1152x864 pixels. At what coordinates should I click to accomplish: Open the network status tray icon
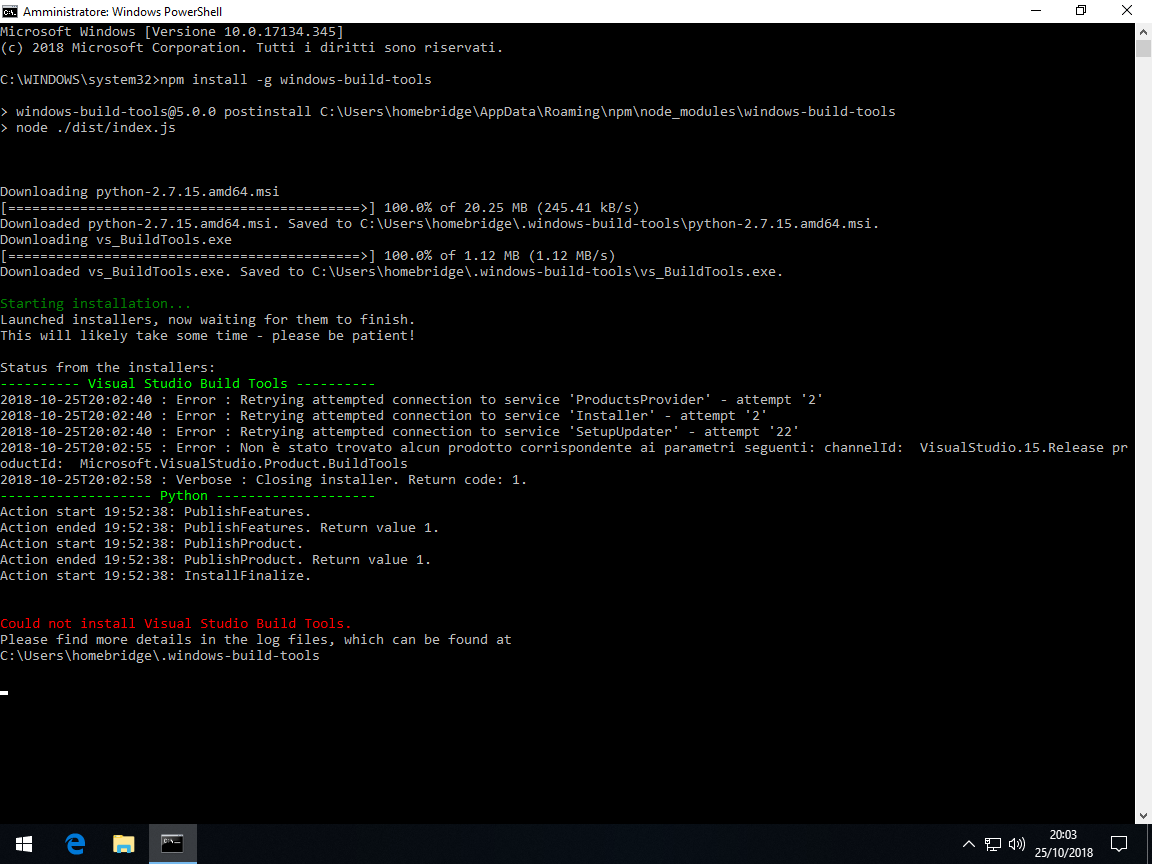(x=993, y=843)
